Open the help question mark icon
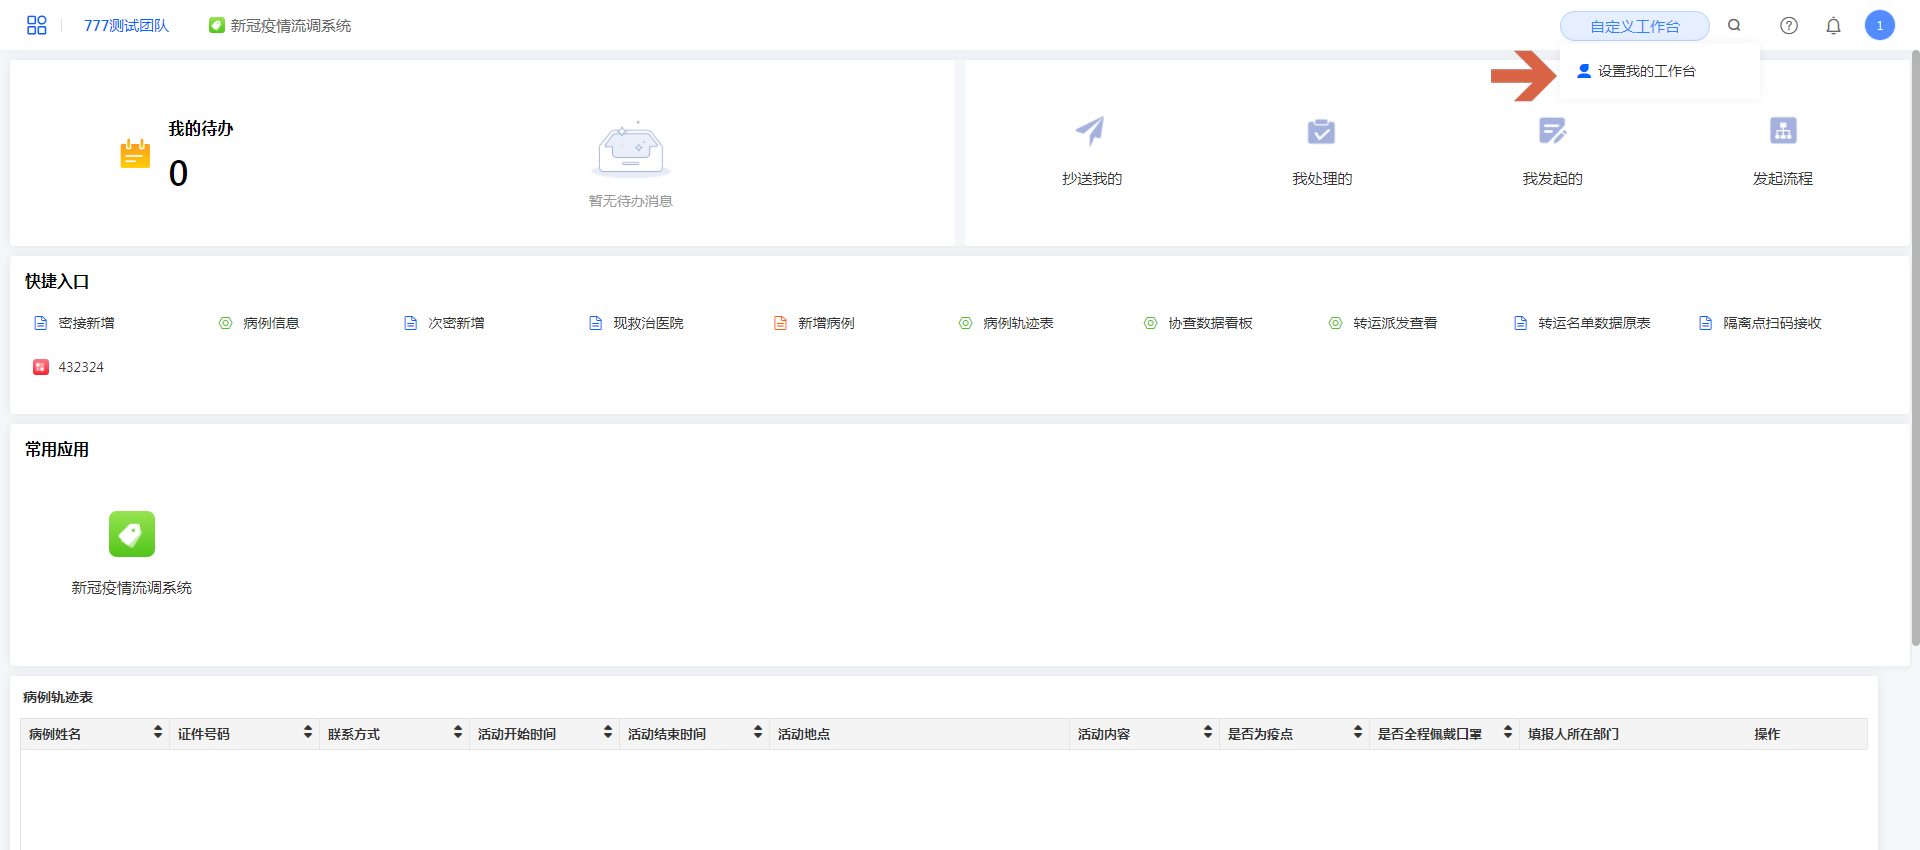Viewport: 1920px width, 850px height. tap(1788, 25)
